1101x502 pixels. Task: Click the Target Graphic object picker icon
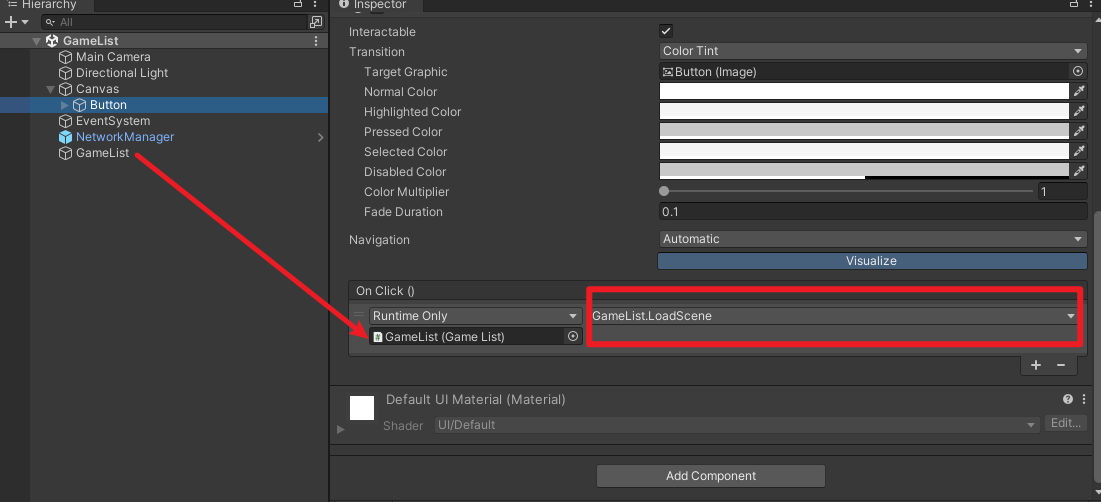[1078, 71]
